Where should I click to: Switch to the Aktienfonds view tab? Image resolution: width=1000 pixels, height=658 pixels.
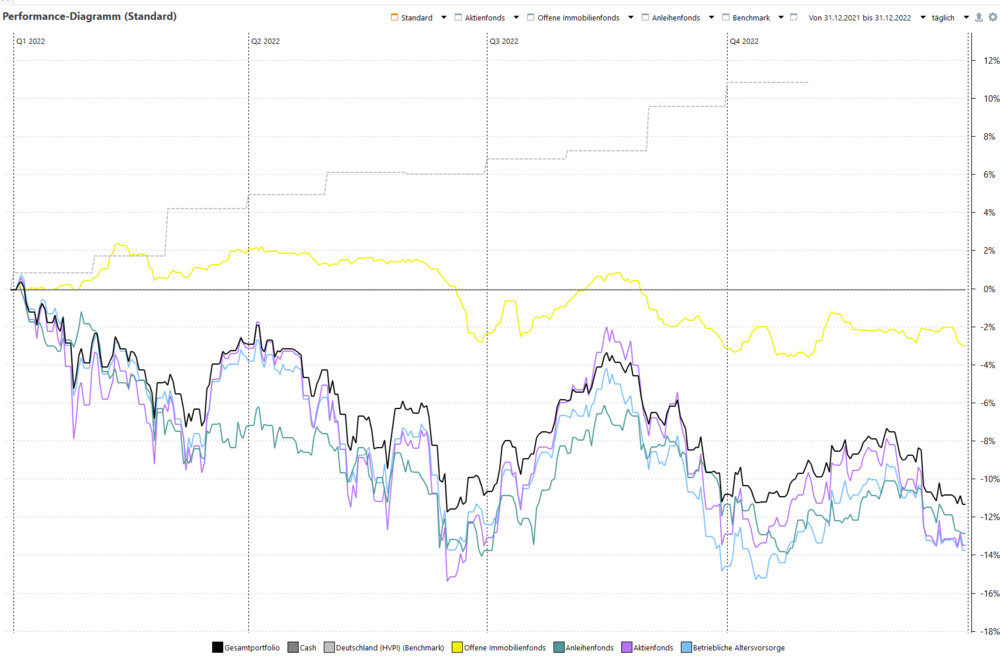coord(480,18)
